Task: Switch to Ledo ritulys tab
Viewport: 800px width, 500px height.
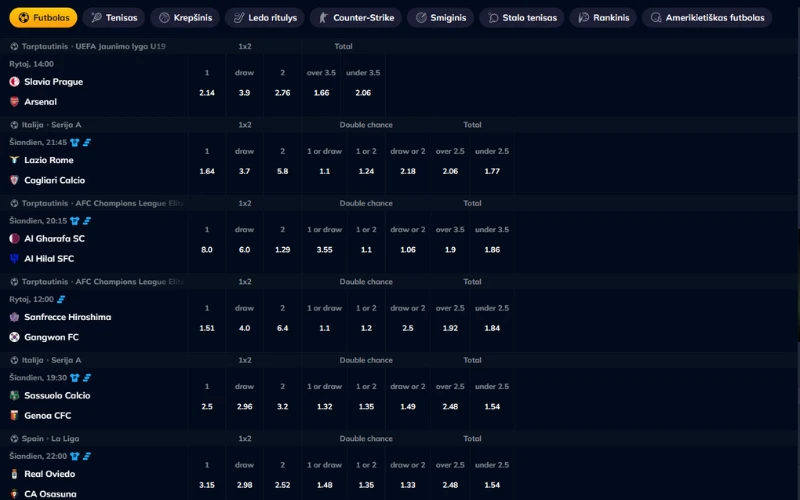Action: [265, 17]
